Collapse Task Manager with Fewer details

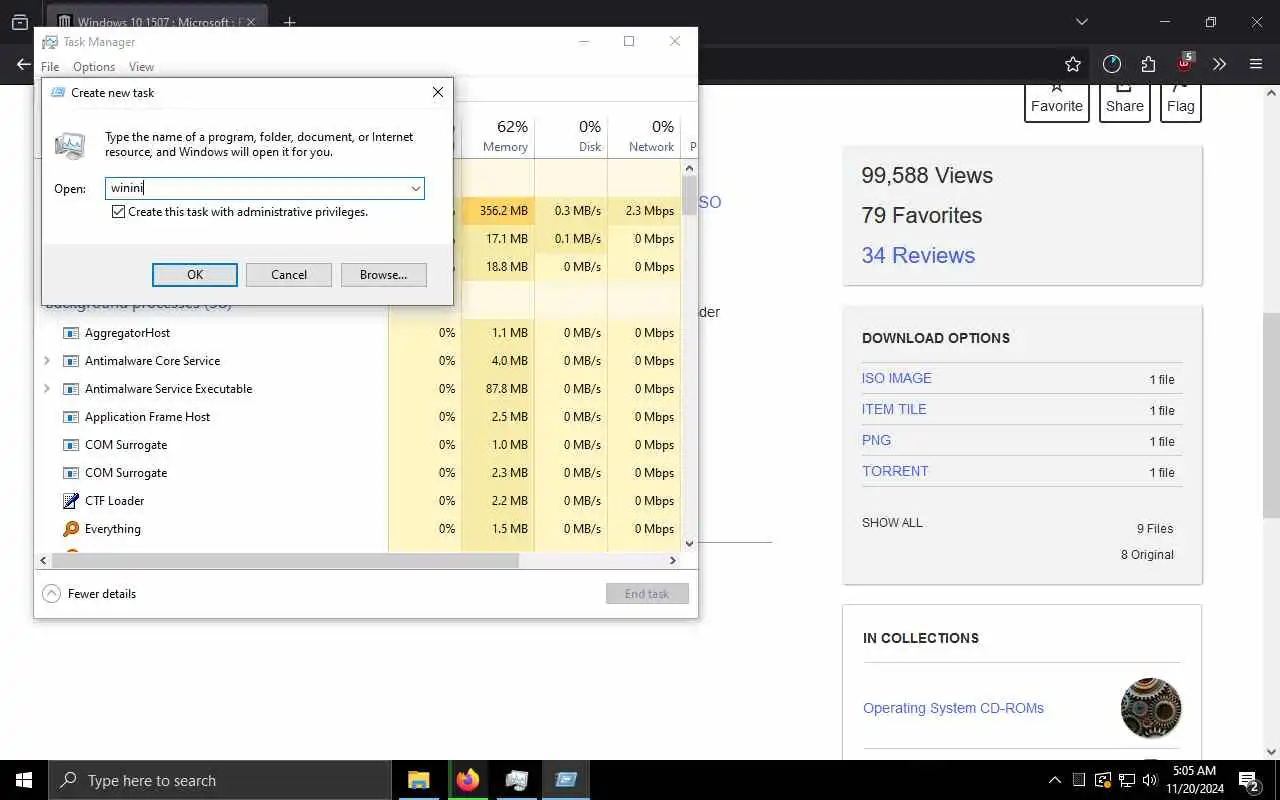point(102,594)
